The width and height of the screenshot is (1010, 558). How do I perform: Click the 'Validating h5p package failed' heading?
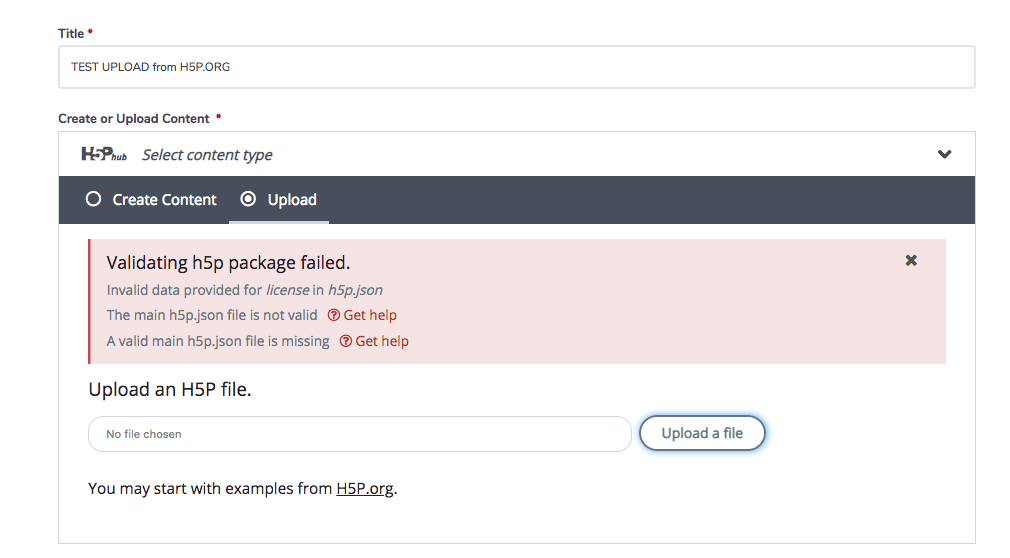[x=228, y=263]
